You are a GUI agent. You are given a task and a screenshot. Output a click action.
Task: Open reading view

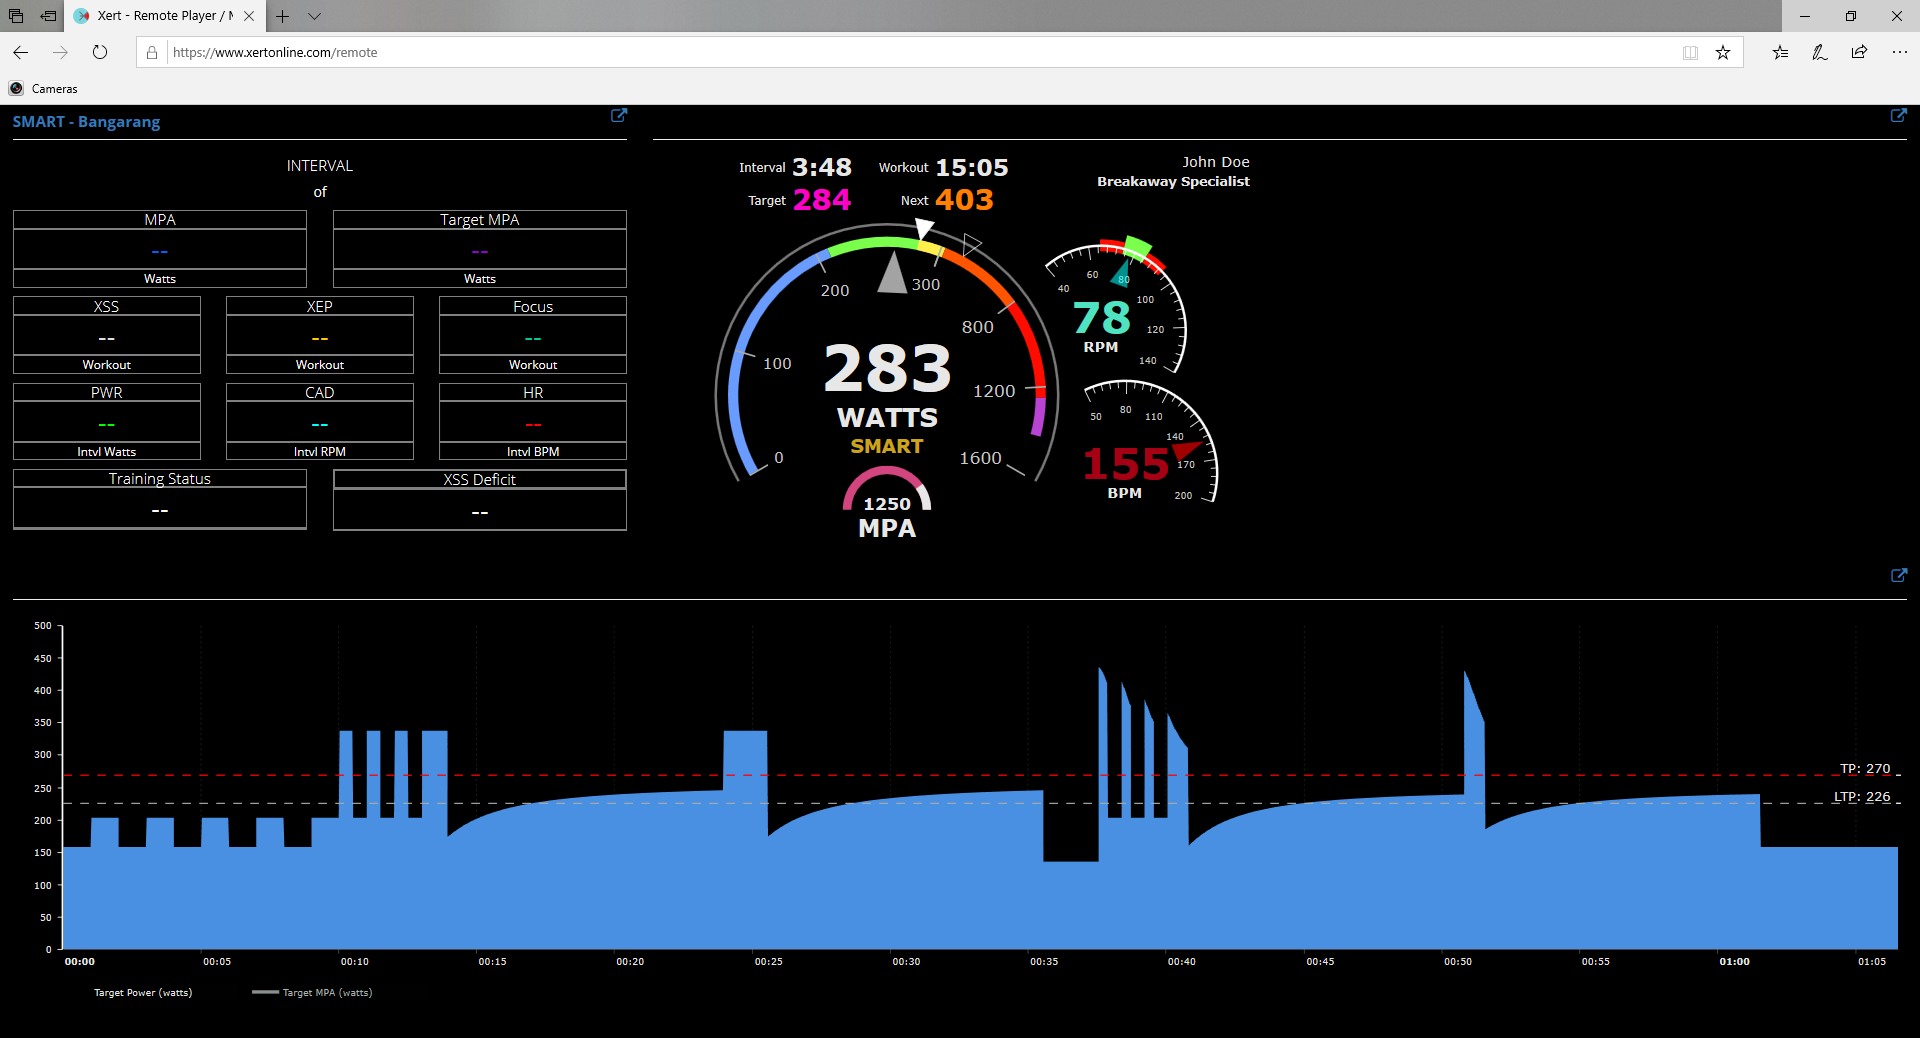1690,53
